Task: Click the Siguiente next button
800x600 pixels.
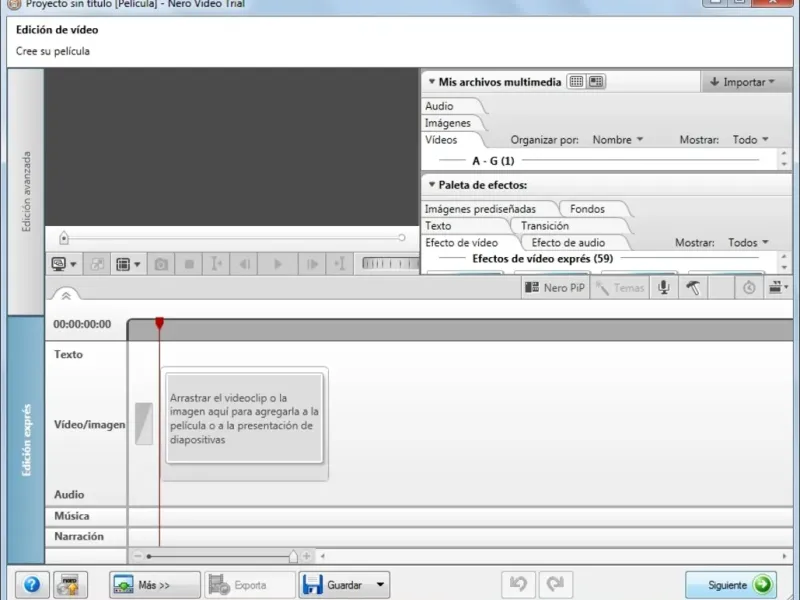Action: [731, 585]
